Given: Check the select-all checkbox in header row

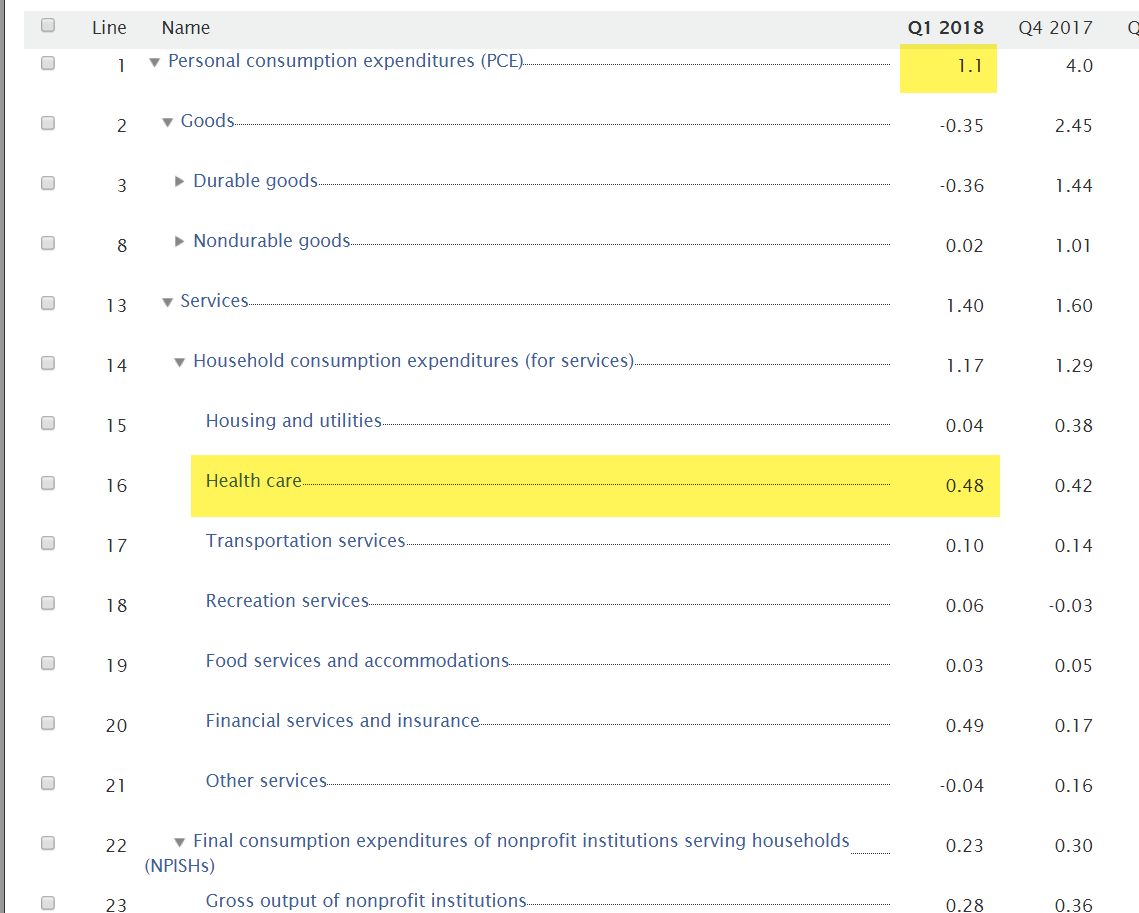Looking at the screenshot, I should (x=48, y=26).
